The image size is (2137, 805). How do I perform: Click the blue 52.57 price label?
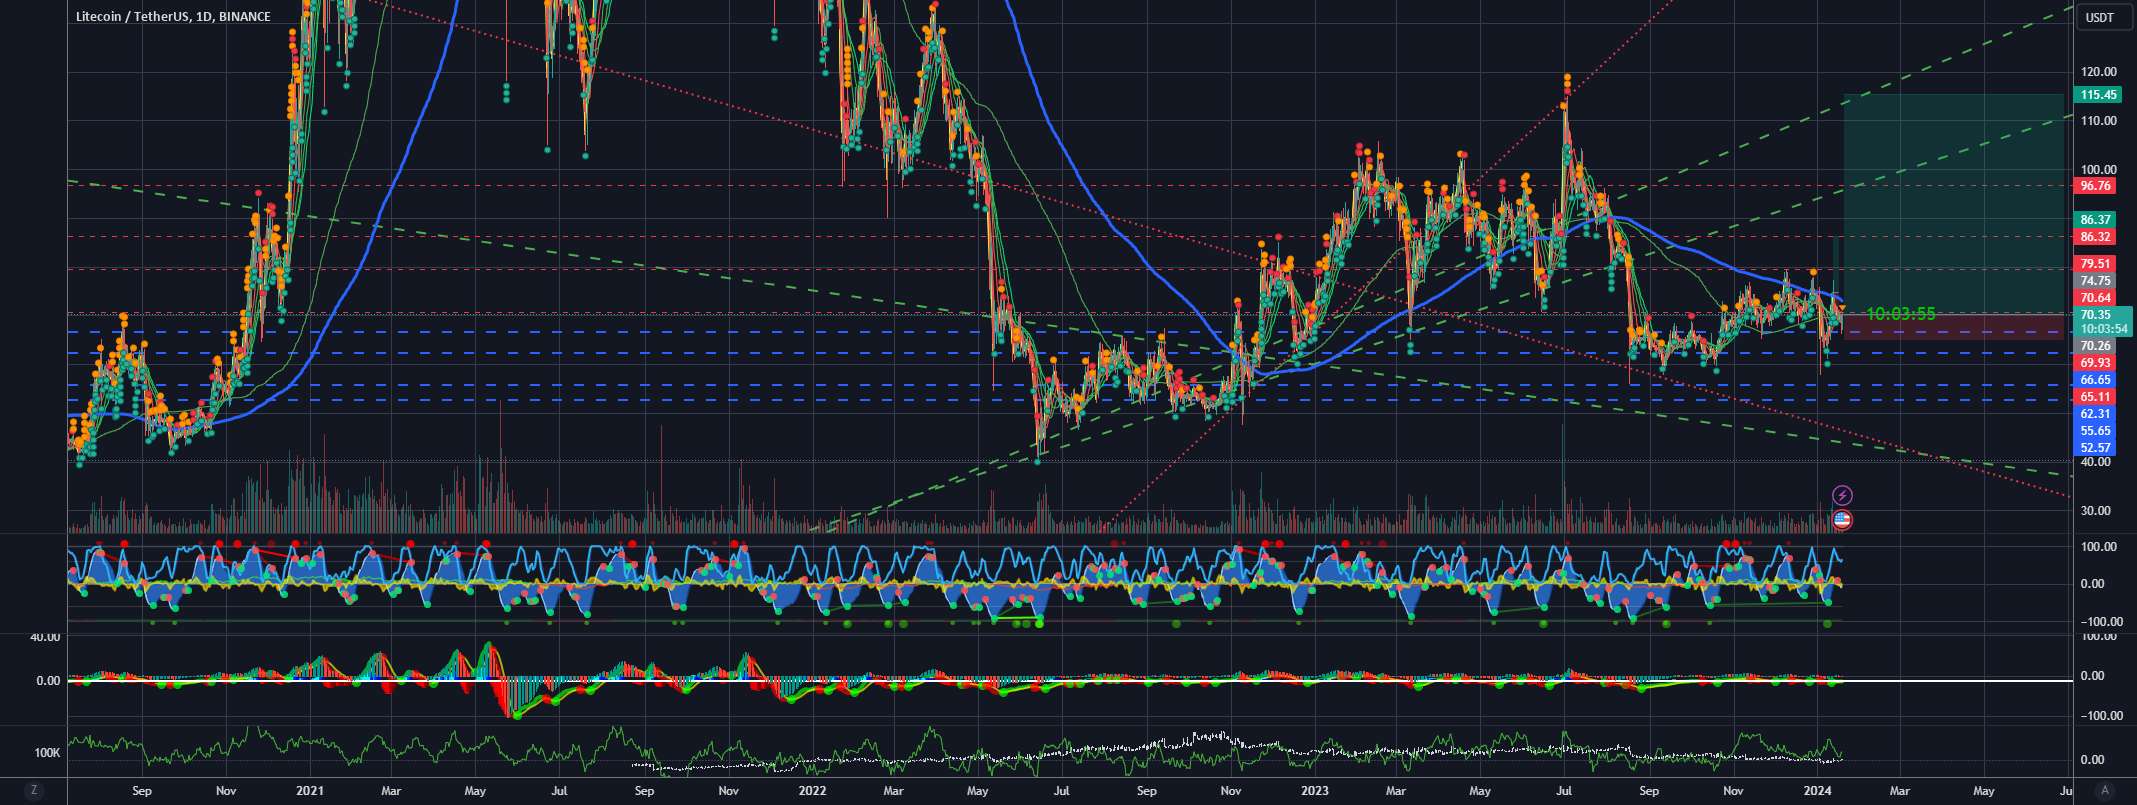point(2095,448)
